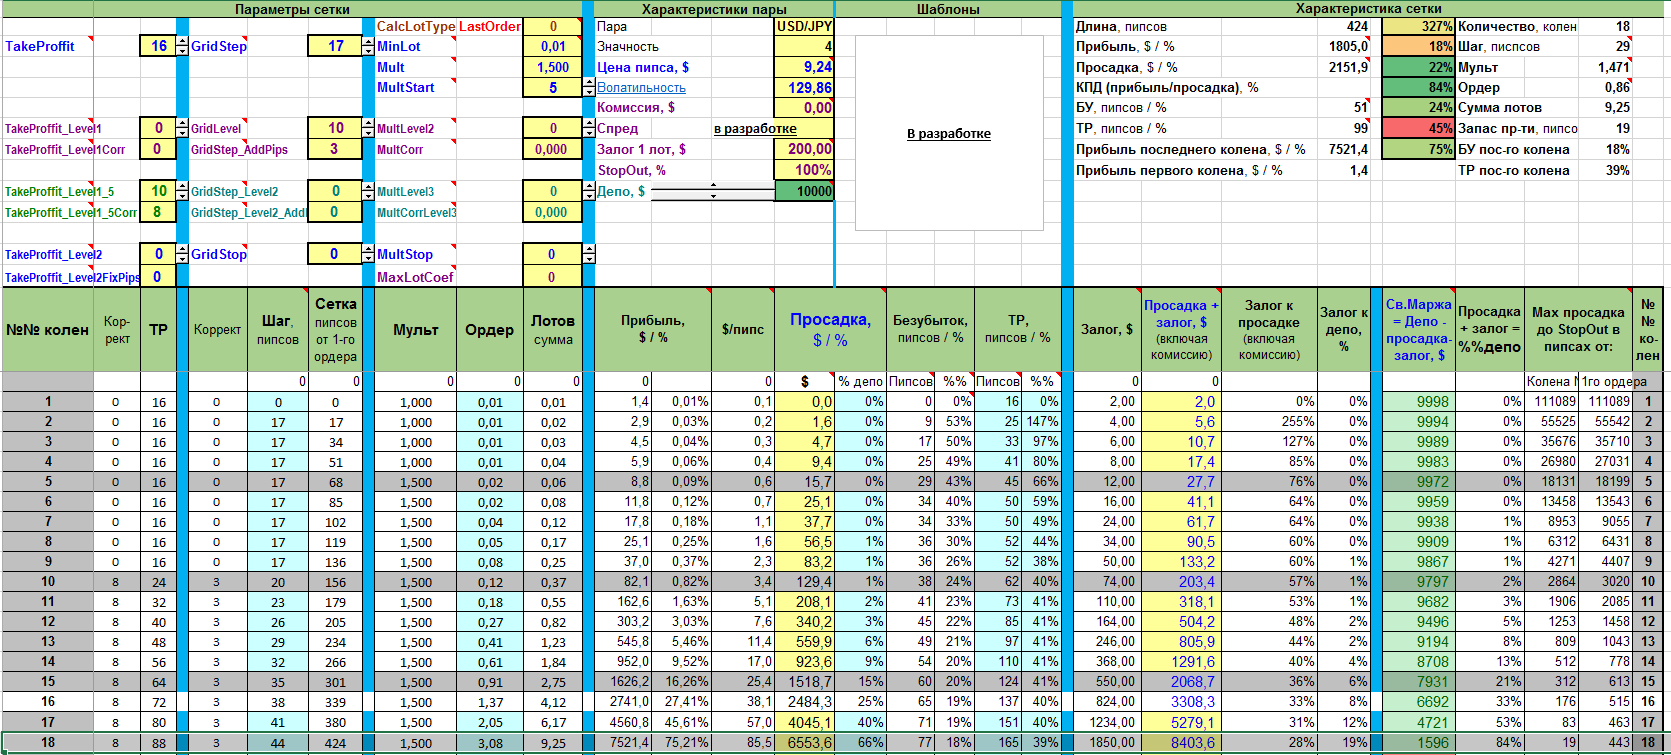Click the GridStep_Level2 spinner control
This screenshot has height=755, width=1671.
[x=368, y=191]
